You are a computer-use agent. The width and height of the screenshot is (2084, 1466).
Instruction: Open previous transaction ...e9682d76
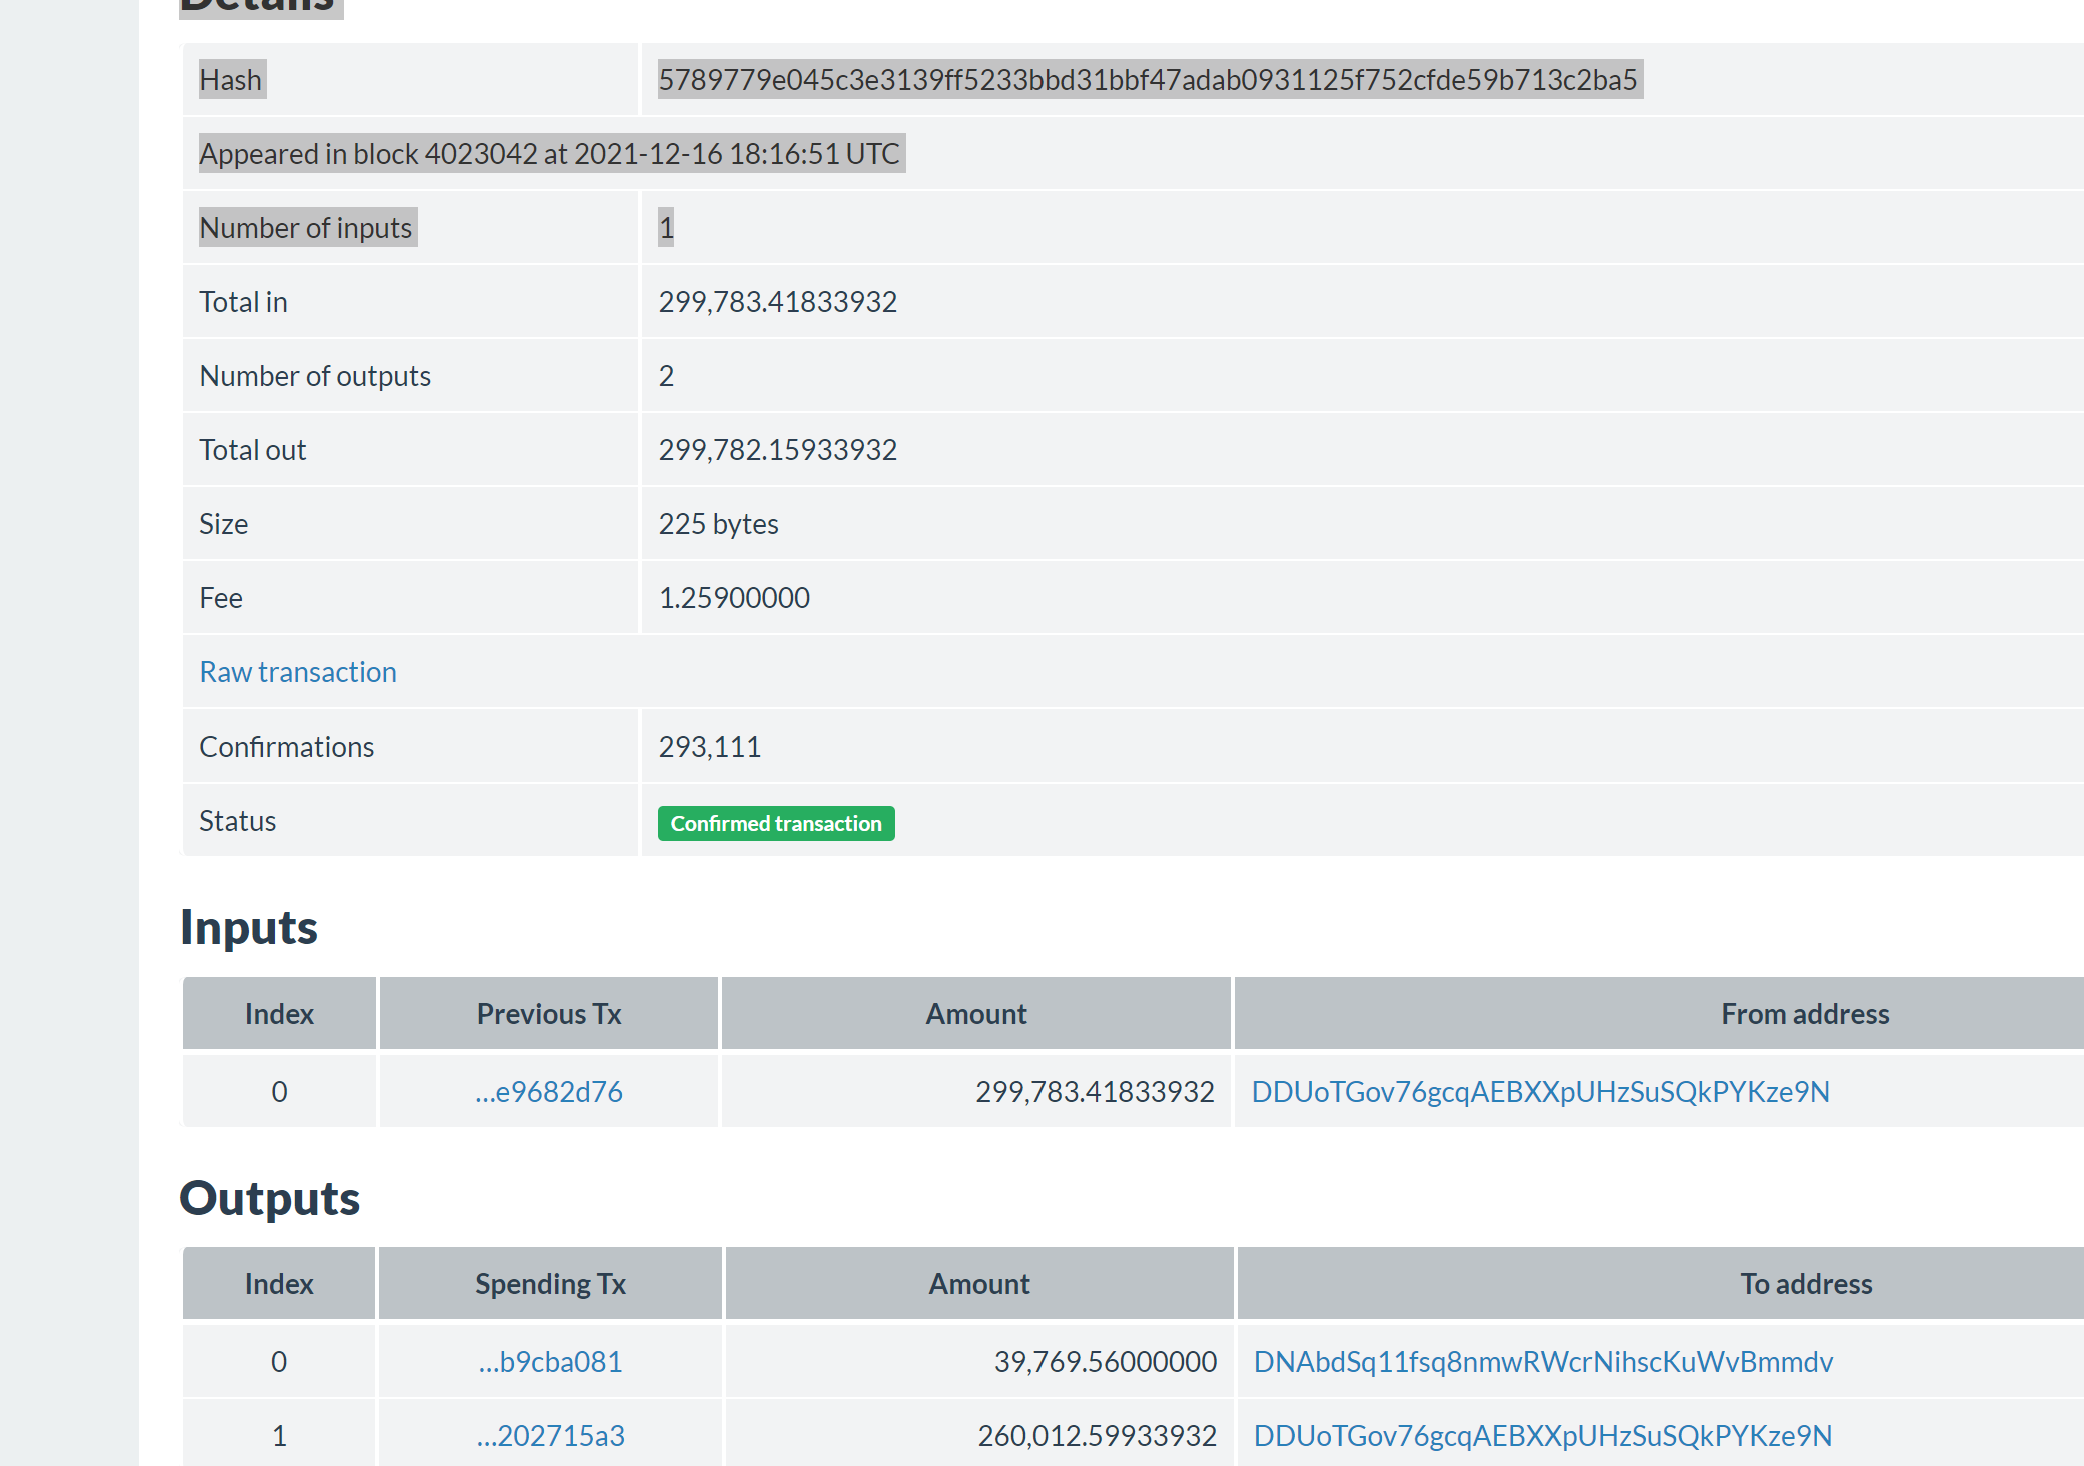[548, 1091]
